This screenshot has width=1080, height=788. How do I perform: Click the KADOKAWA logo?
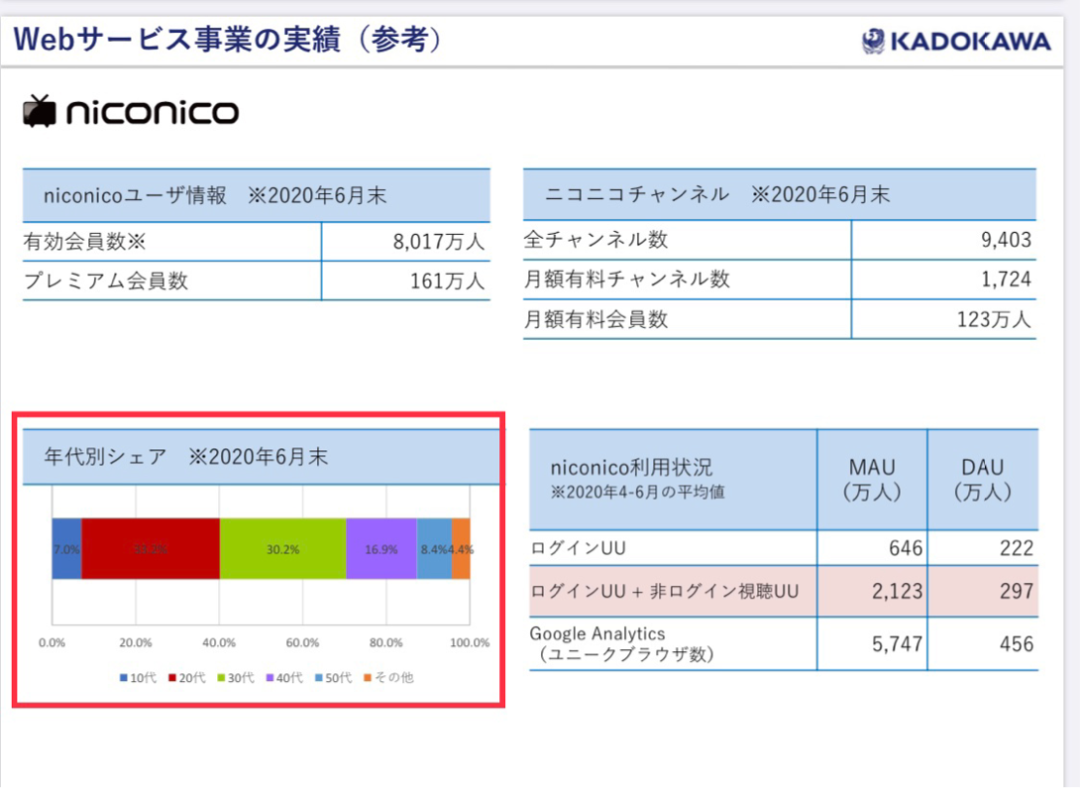[x=955, y=41]
